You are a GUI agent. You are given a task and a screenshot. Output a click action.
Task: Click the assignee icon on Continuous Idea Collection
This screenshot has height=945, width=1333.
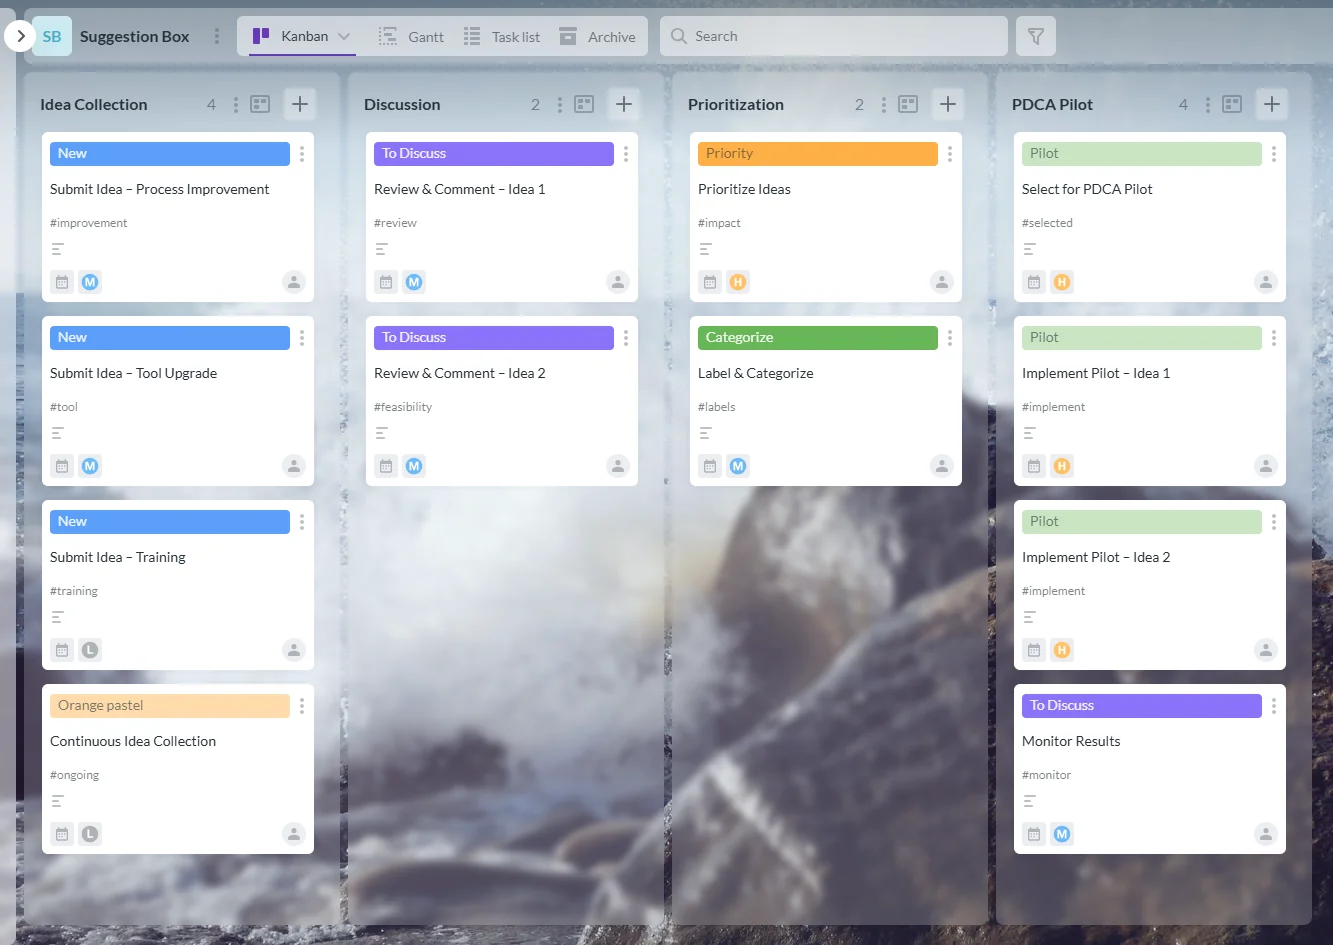tap(293, 833)
